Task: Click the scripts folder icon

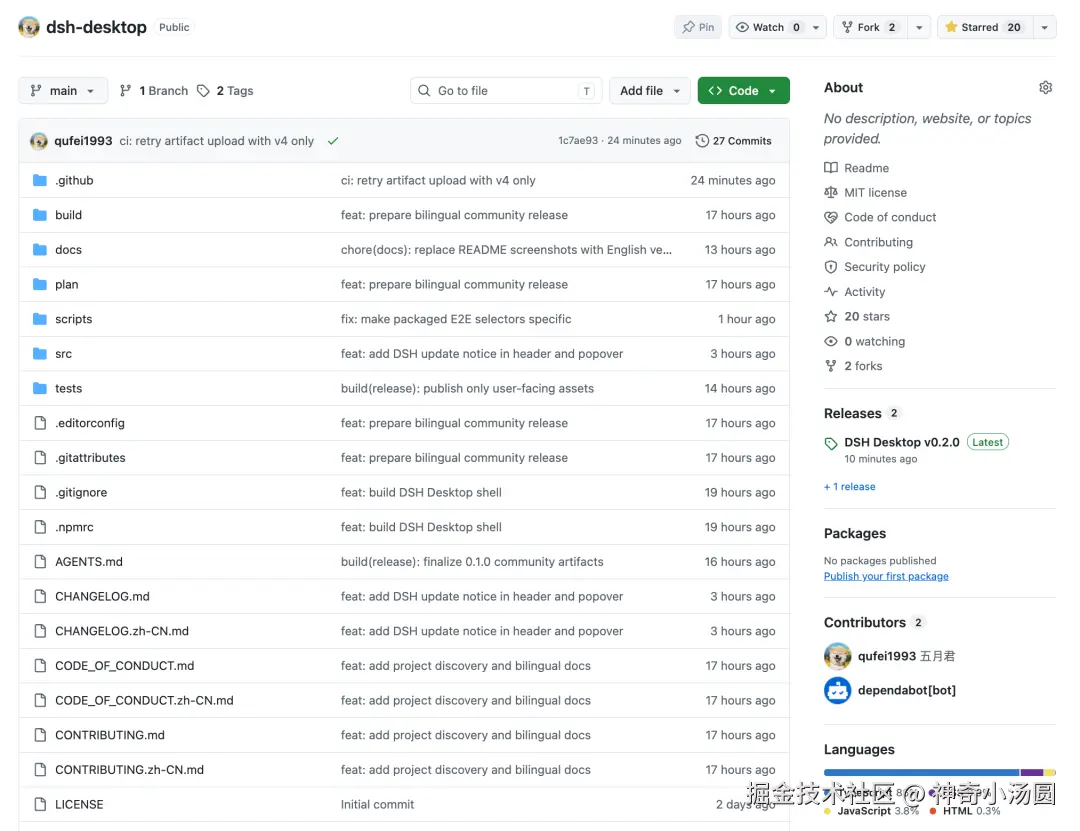Action: pos(40,319)
